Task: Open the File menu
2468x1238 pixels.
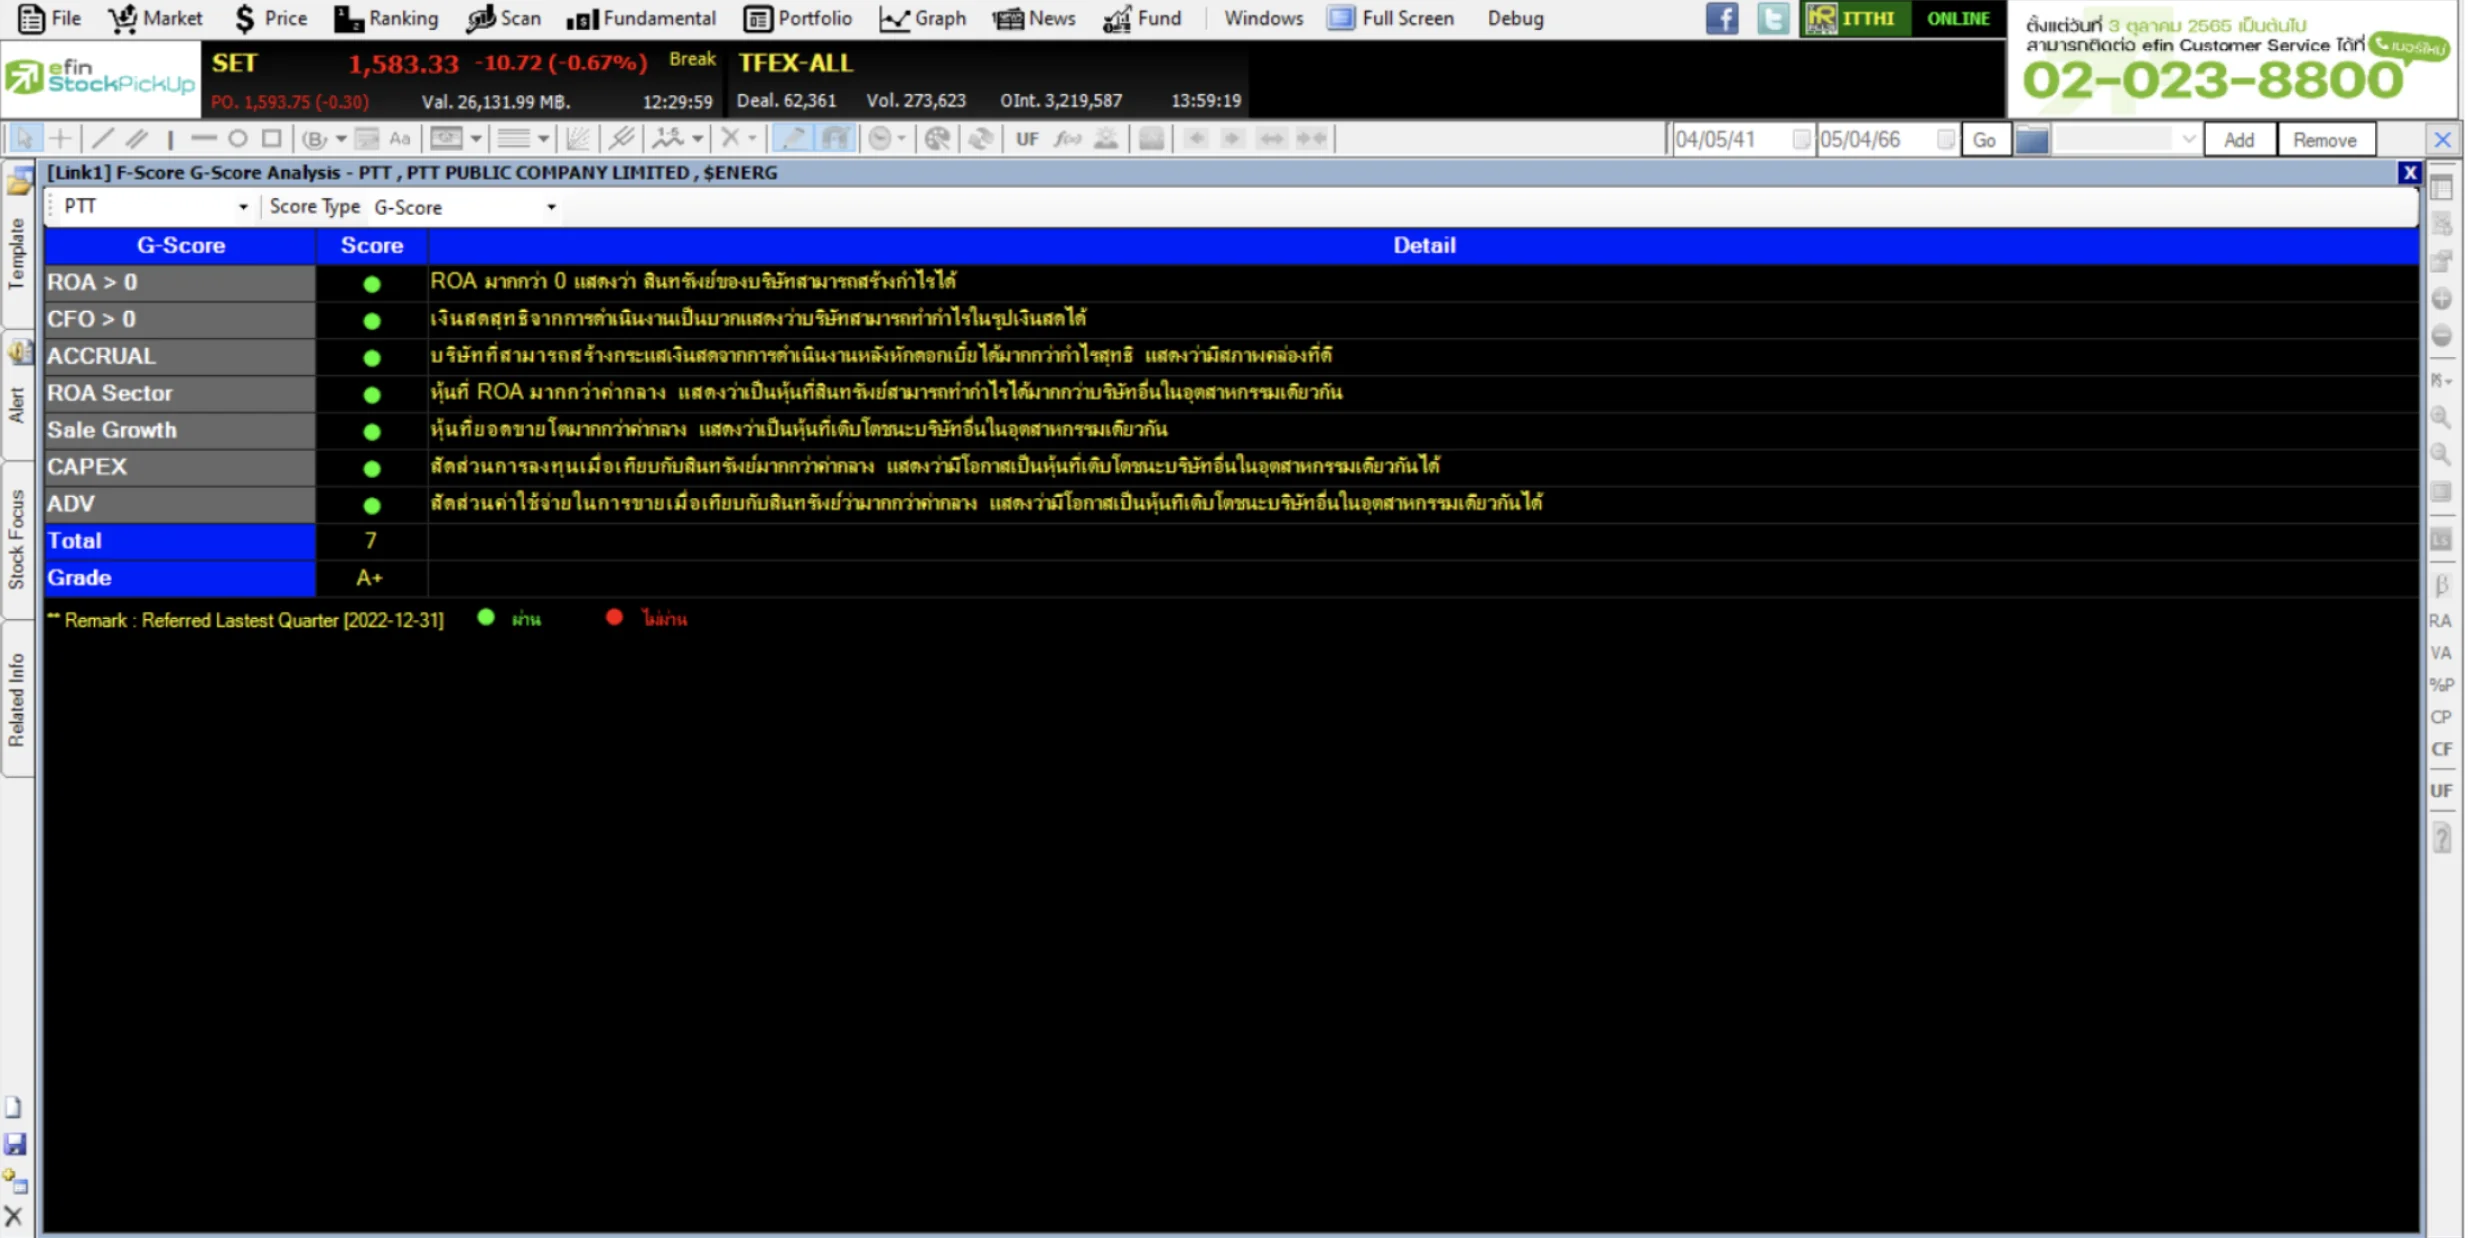Action: coord(49,18)
